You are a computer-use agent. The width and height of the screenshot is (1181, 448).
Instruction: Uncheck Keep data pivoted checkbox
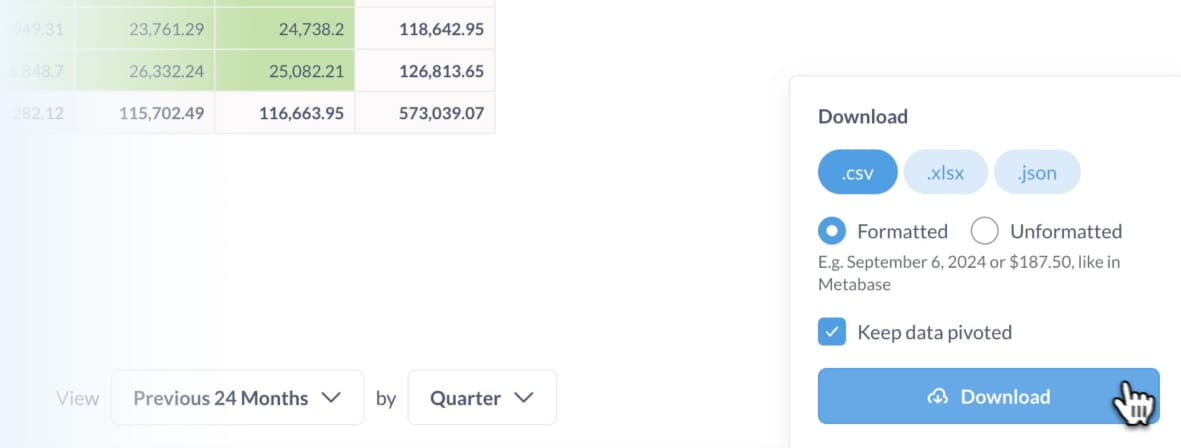point(832,332)
